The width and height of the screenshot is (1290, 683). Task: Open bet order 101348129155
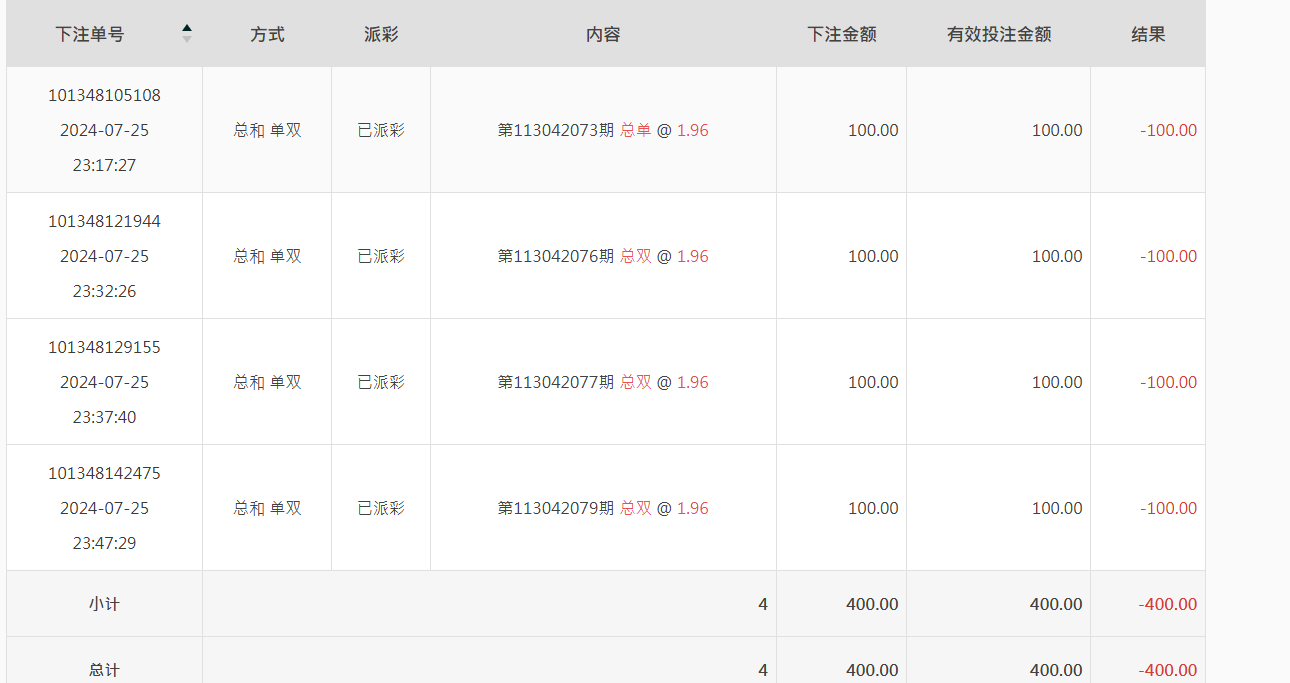(x=104, y=348)
